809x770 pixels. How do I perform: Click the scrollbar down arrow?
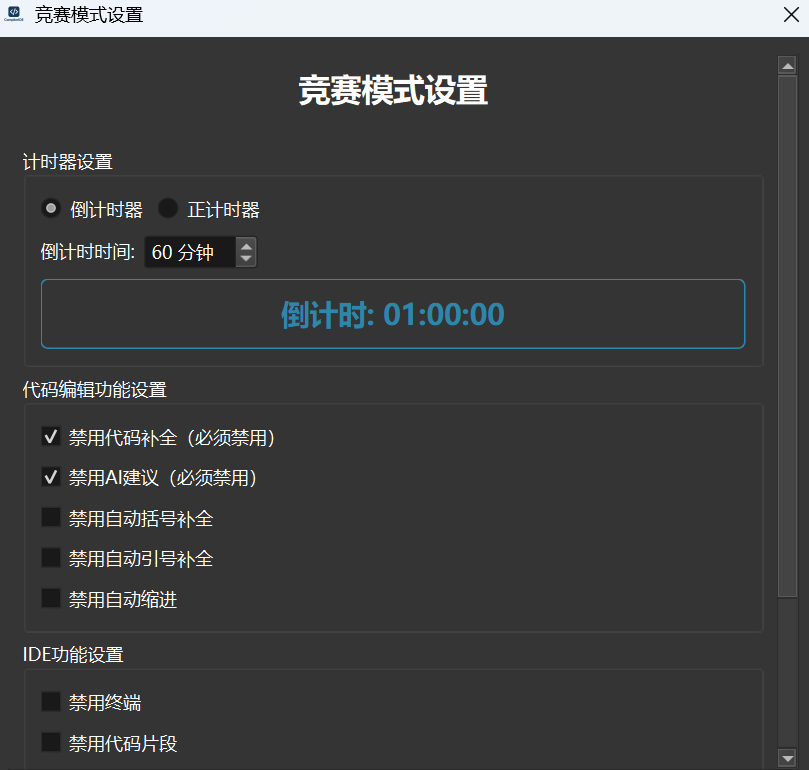[x=789, y=756]
